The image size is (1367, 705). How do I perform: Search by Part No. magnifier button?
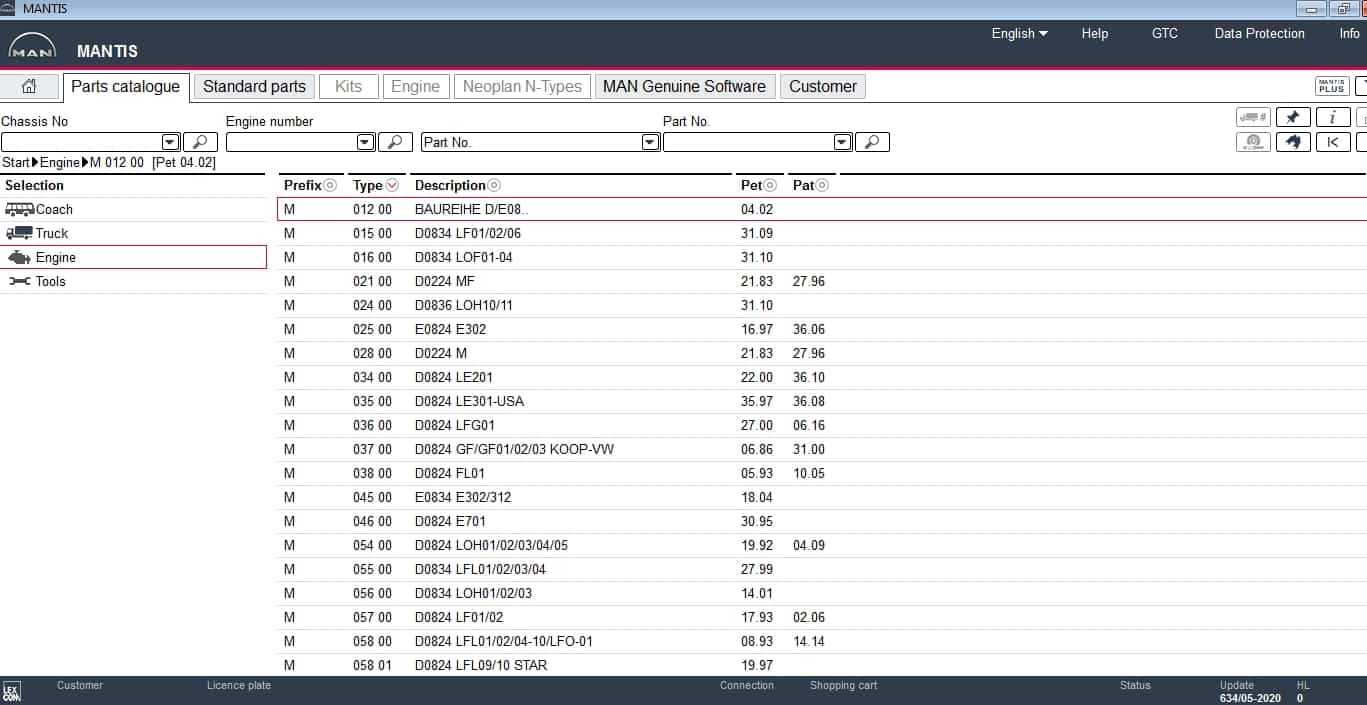872,142
